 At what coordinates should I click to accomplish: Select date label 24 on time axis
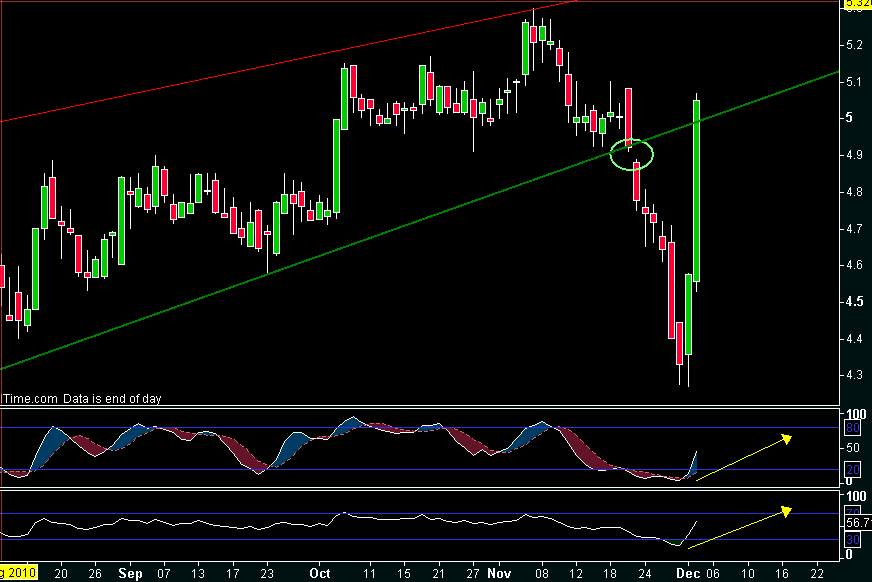pyautogui.click(x=645, y=573)
